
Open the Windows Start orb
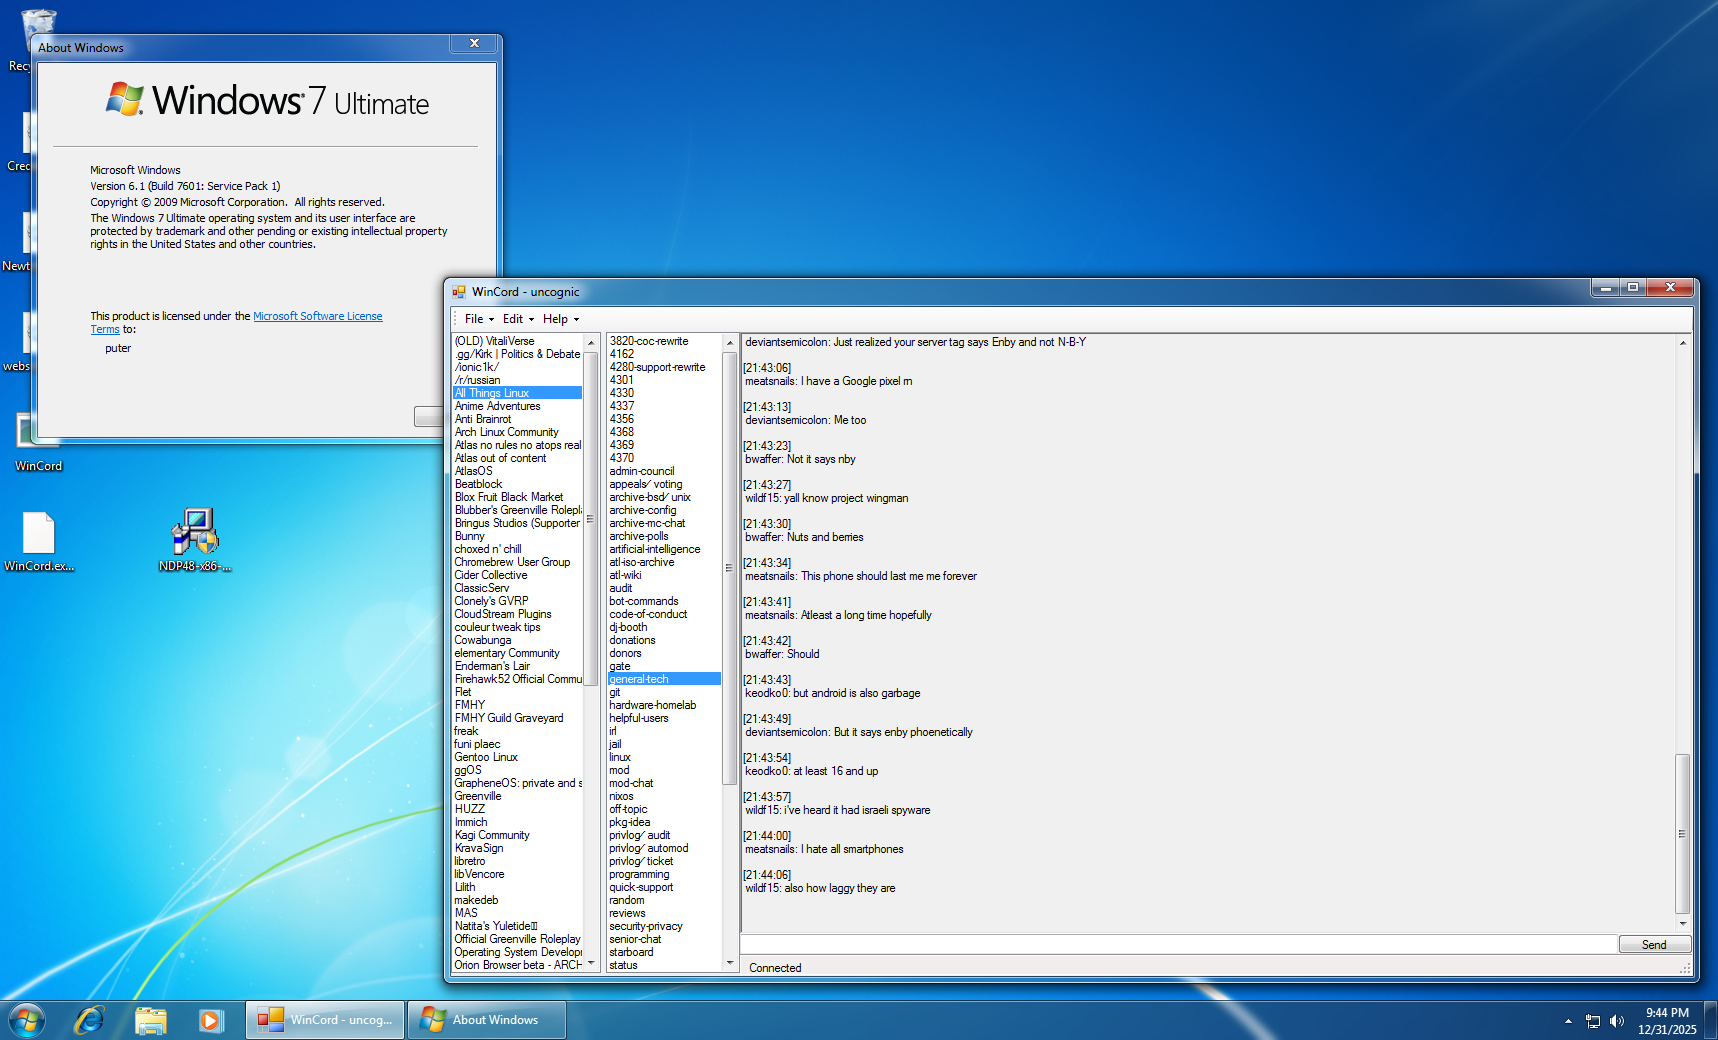pyautogui.click(x=27, y=1020)
